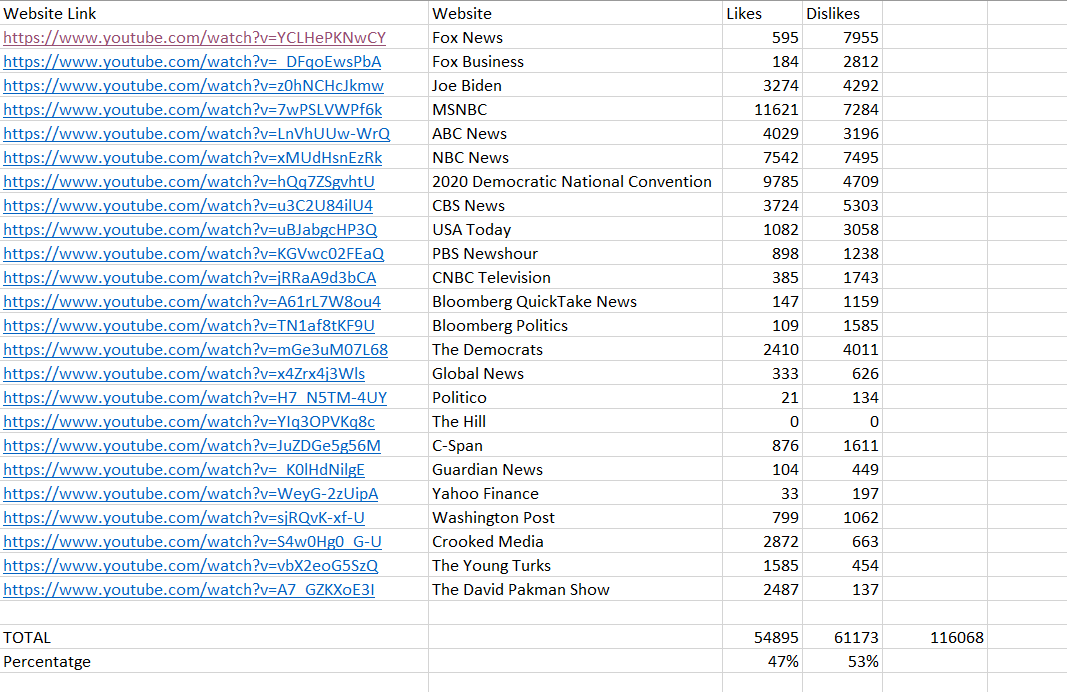
Task: Select NBC News dislikes value 7495
Action: (x=842, y=158)
